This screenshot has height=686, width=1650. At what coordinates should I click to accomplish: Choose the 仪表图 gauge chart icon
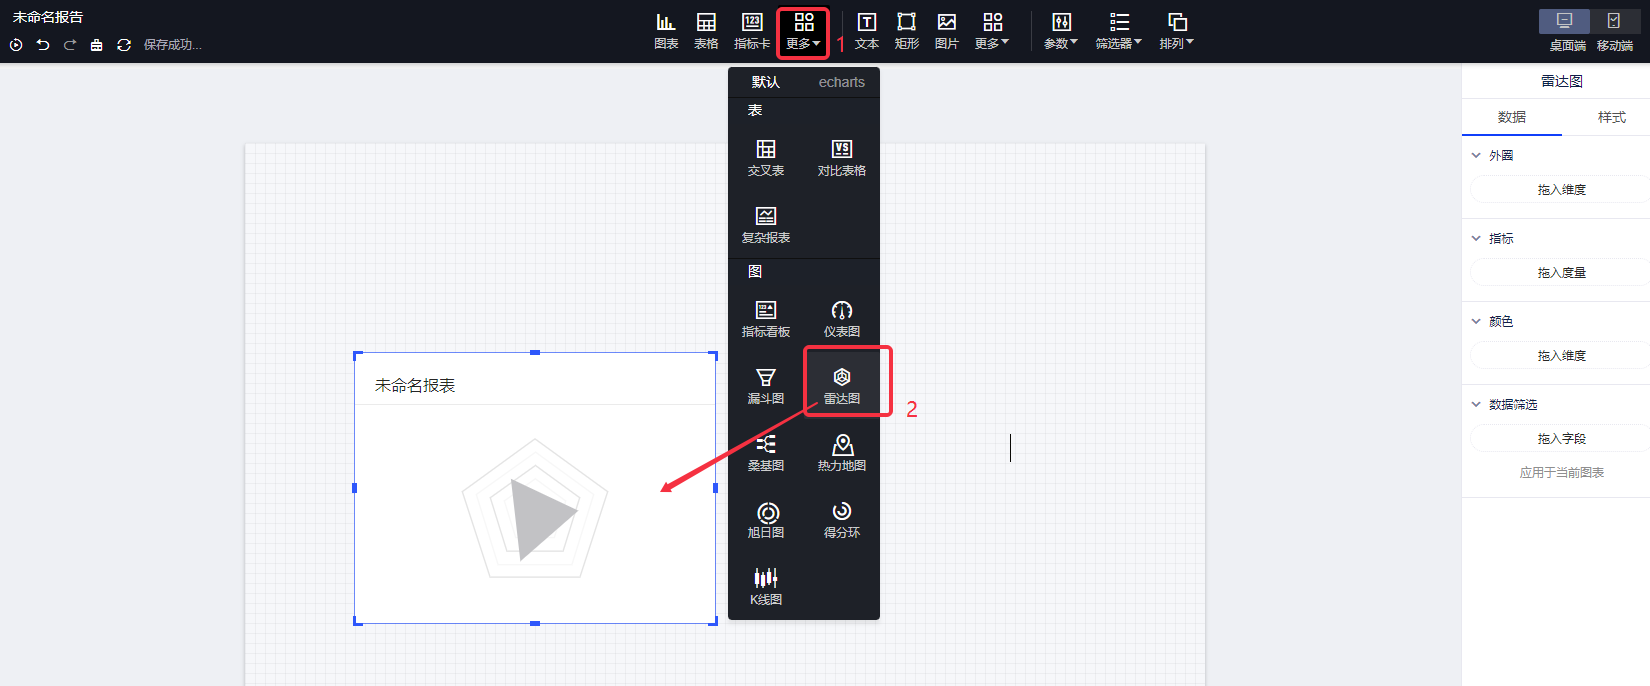point(842,317)
